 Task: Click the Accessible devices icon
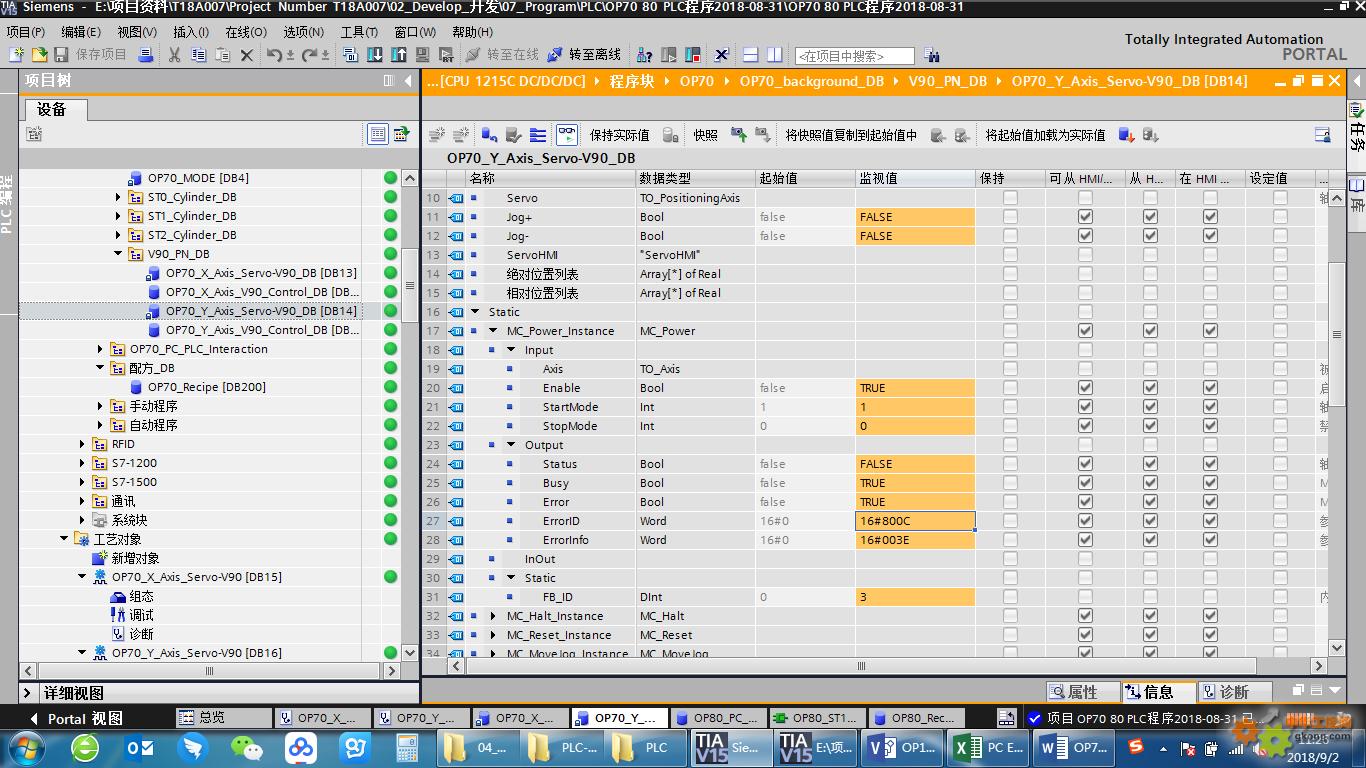pyautogui.click(x=645, y=55)
